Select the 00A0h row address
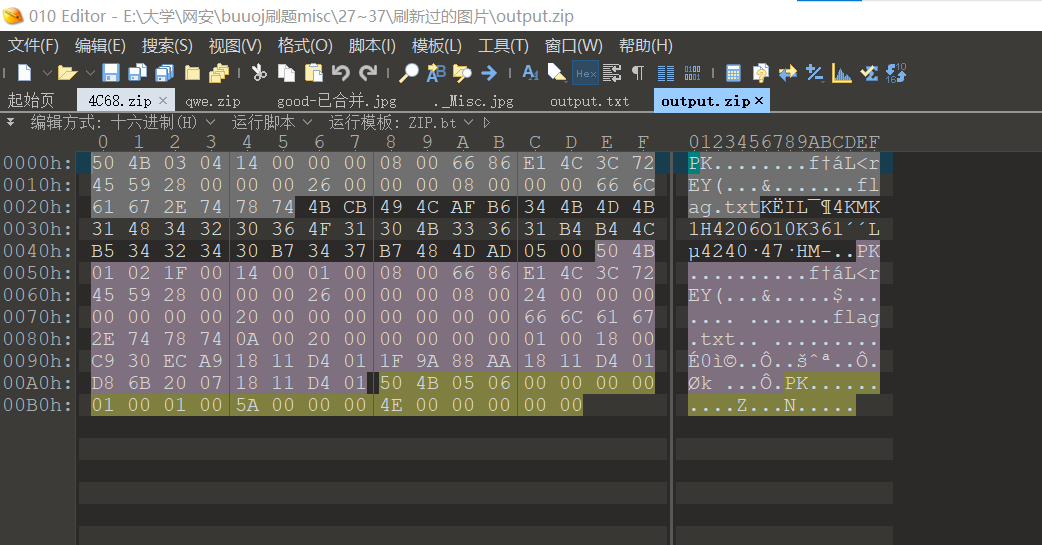This screenshot has height=545, width=1042. coord(37,383)
